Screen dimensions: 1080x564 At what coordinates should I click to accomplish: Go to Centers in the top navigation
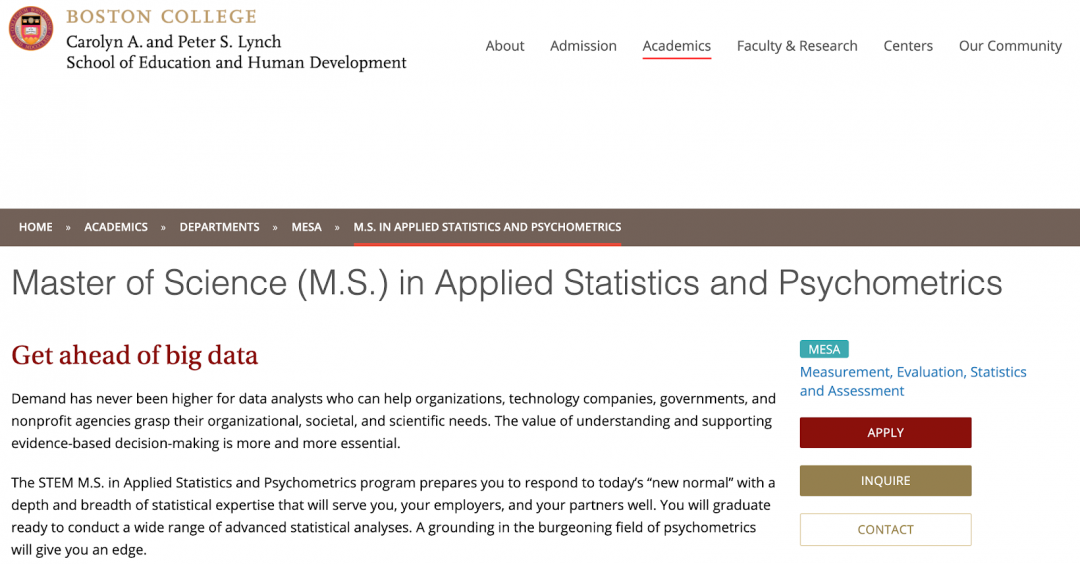pyautogui.click(x=908, y=46)
